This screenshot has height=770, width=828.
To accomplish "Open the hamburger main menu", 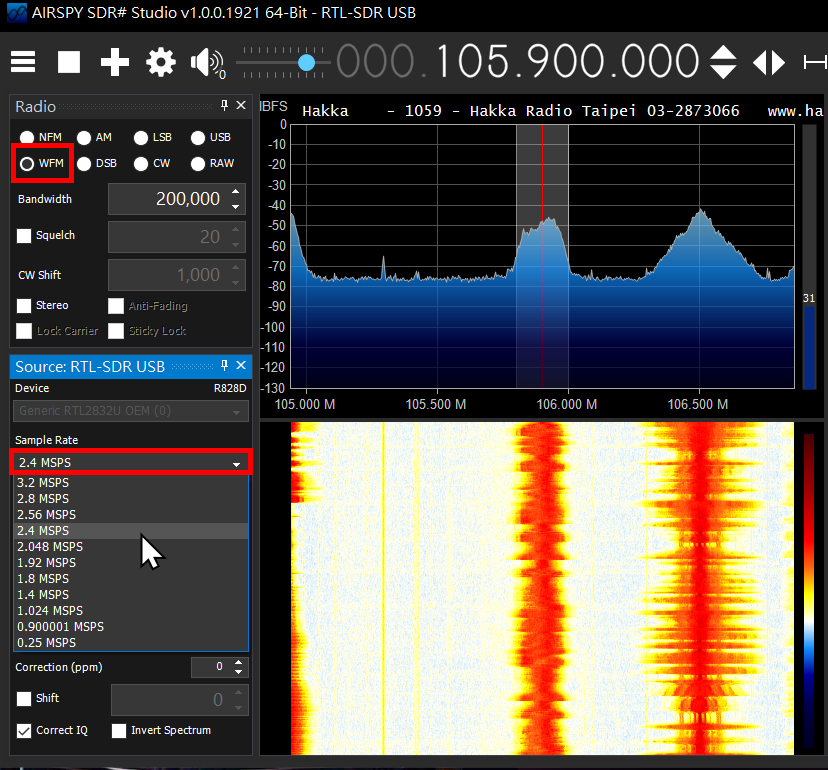I will point(23,62).
